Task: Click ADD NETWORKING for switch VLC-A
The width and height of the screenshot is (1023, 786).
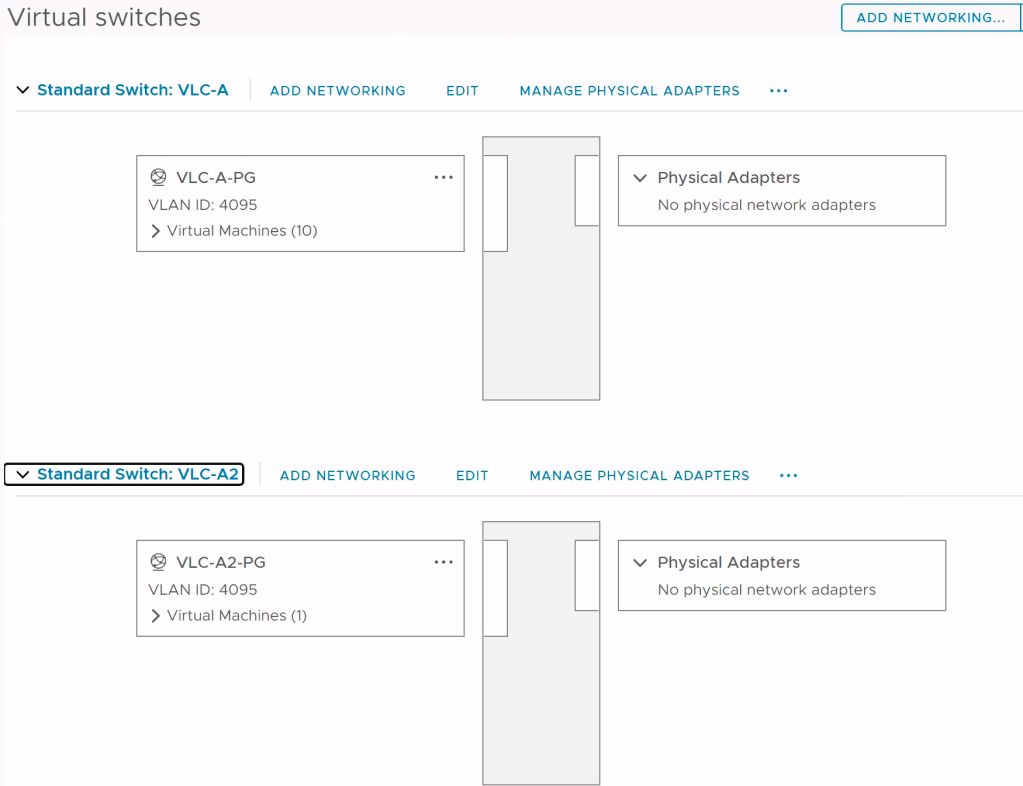Action: pyautogui.click(x=338, y=91)
